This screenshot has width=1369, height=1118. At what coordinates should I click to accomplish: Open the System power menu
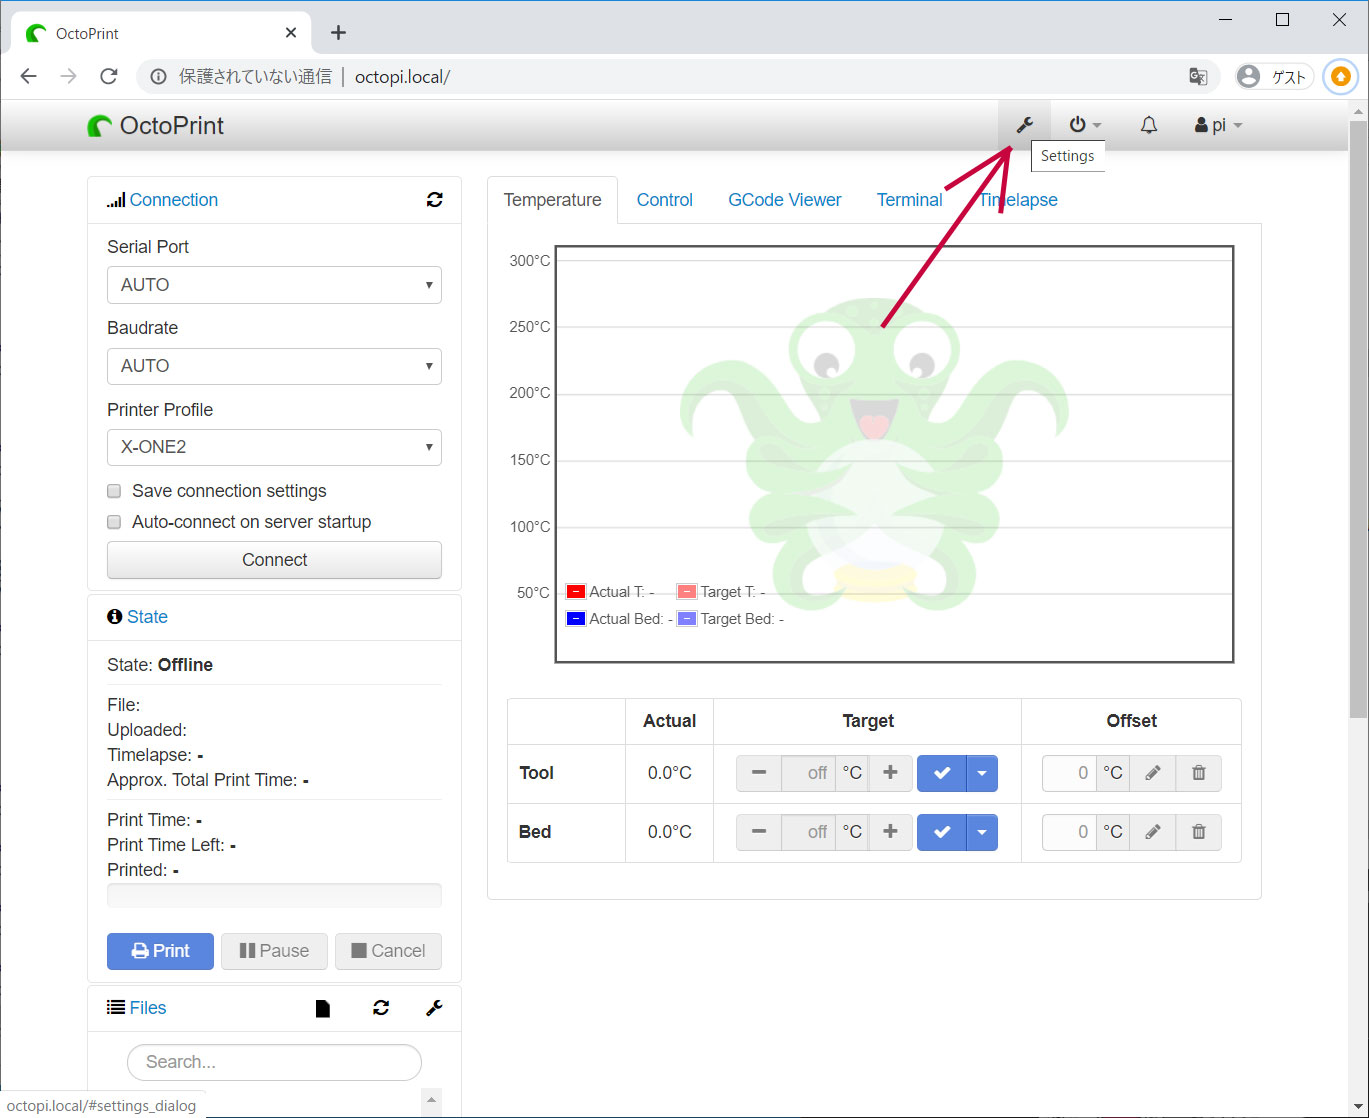[1085, 125]
